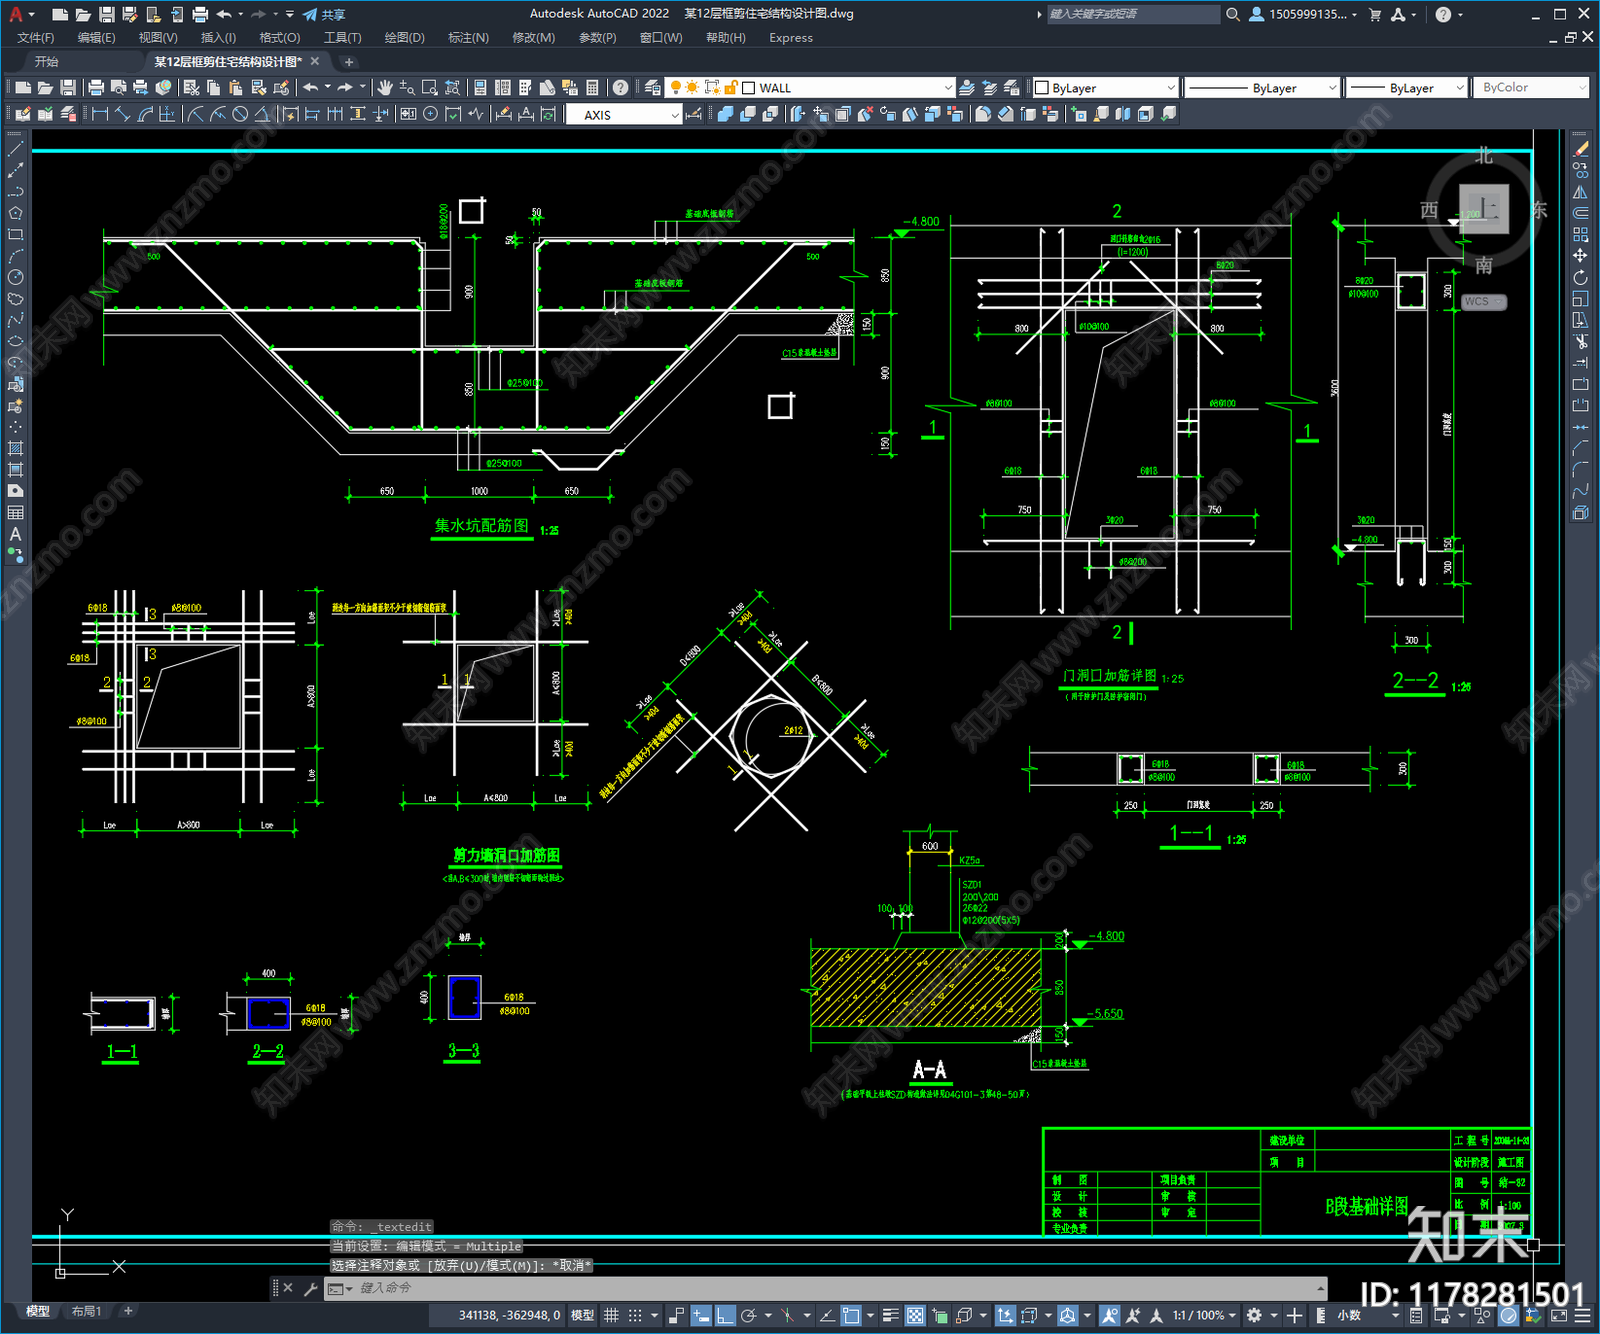
Task: Click the WCS label under the ViewCube
Action: click(x=1477, y=301)
